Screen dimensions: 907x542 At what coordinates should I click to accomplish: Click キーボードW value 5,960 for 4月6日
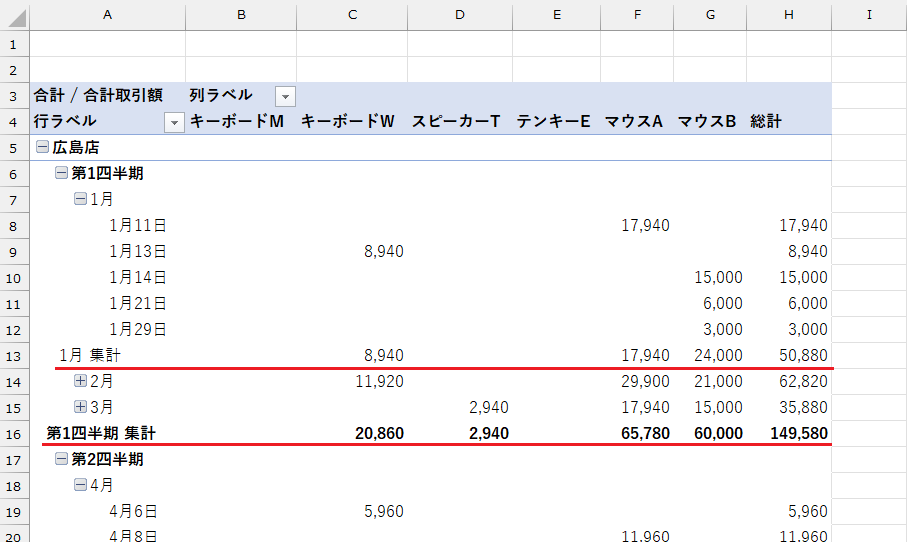[384, 511]
